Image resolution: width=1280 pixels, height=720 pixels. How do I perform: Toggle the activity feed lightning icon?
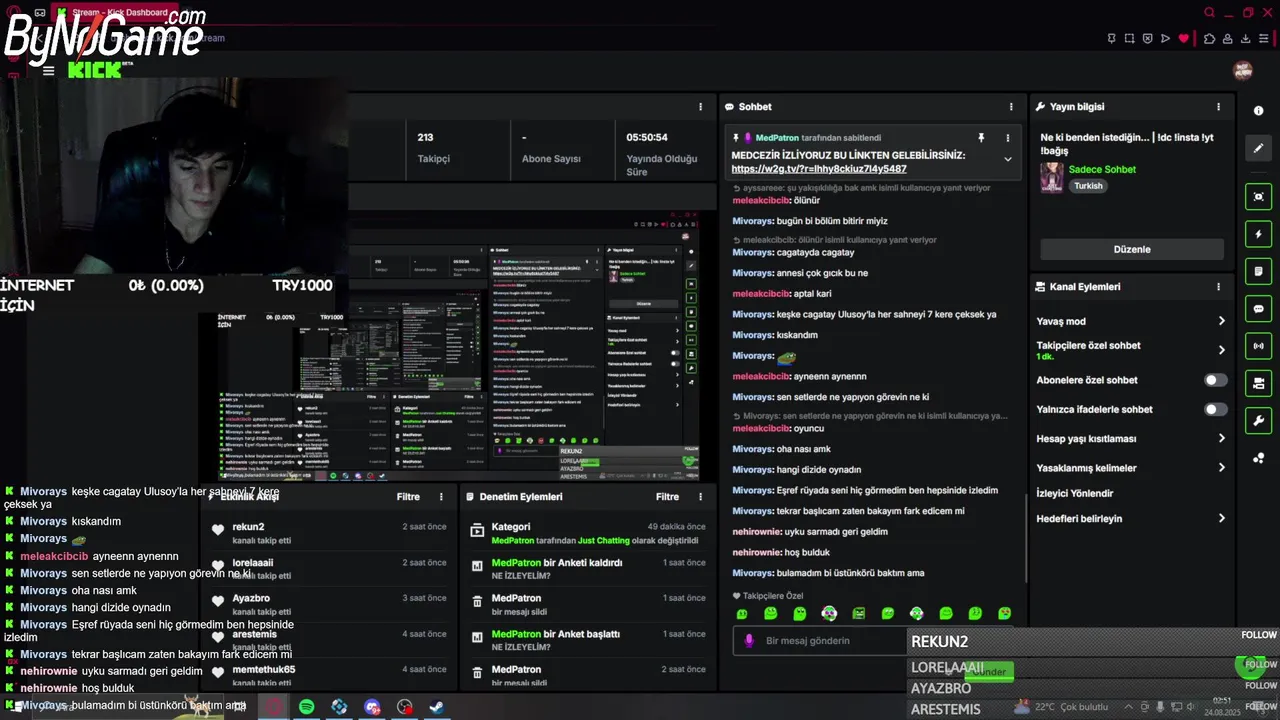point(1258,234)
